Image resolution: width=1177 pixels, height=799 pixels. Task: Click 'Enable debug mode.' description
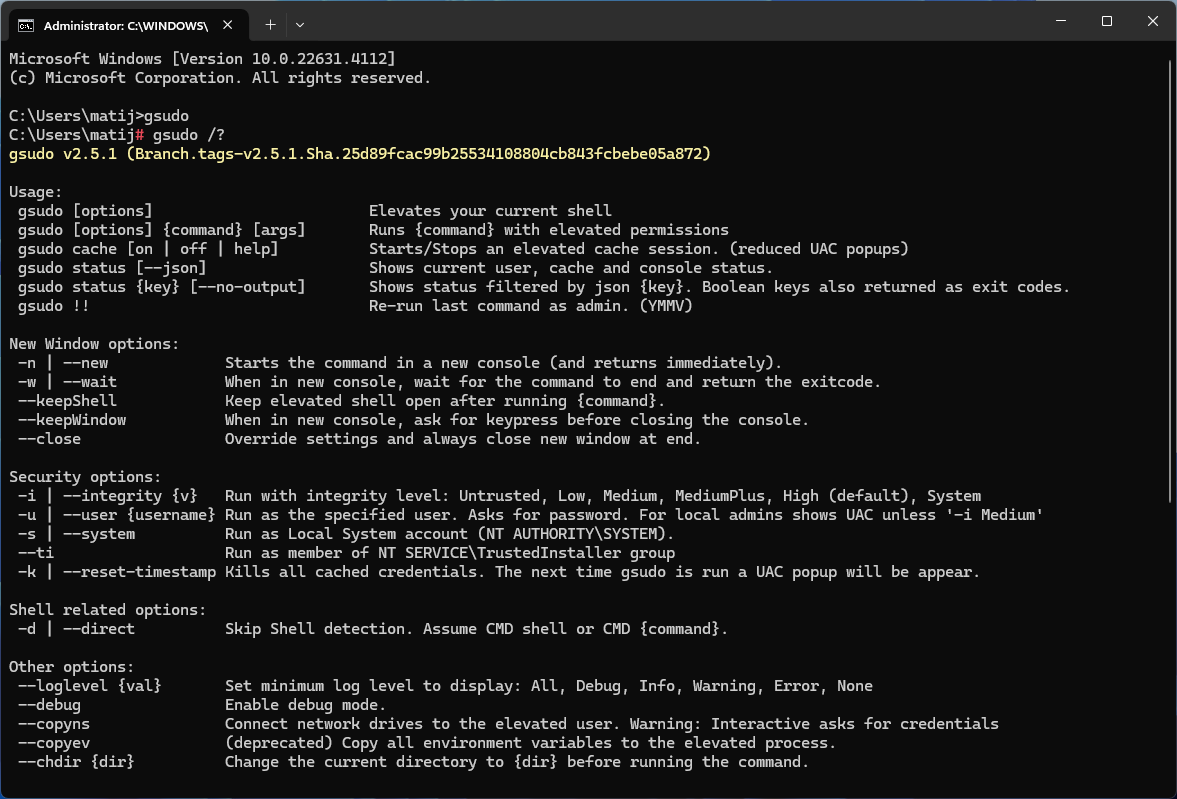pos(306,705)
